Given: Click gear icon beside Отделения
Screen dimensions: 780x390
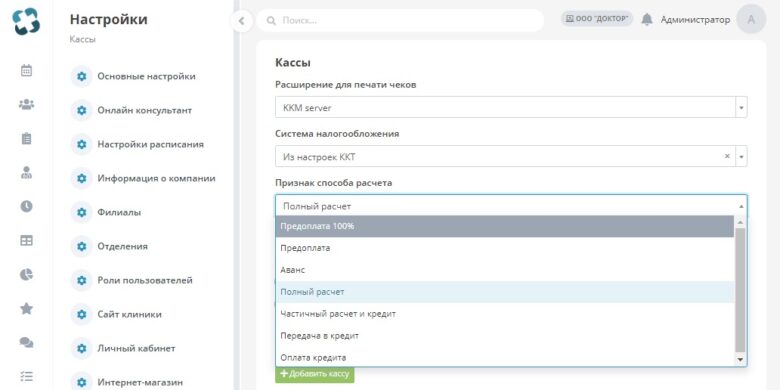Looking at the screenshot, I should pyautogui.click(x=82, y=246).
